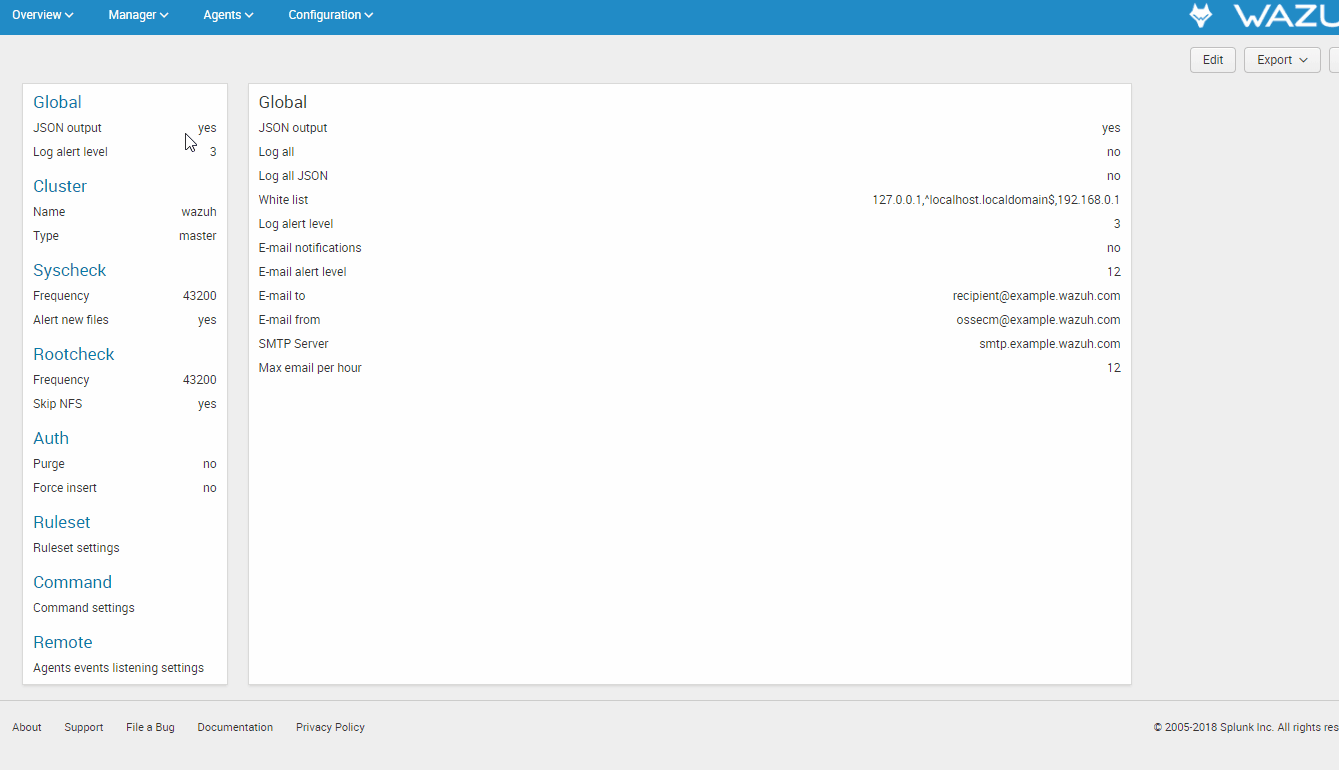Open the Support footer link
Screen dimensions: 1339x770
(84, 727)
